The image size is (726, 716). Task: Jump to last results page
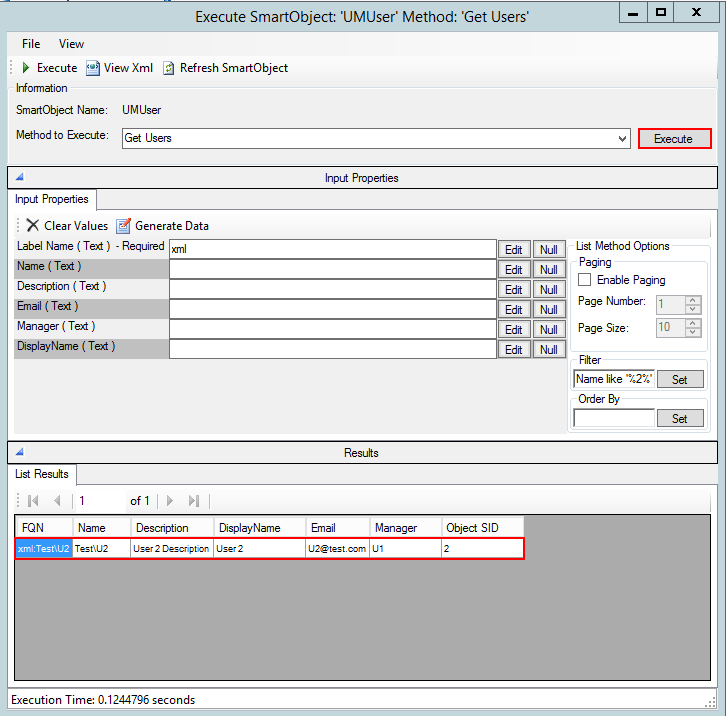(194, 500)
